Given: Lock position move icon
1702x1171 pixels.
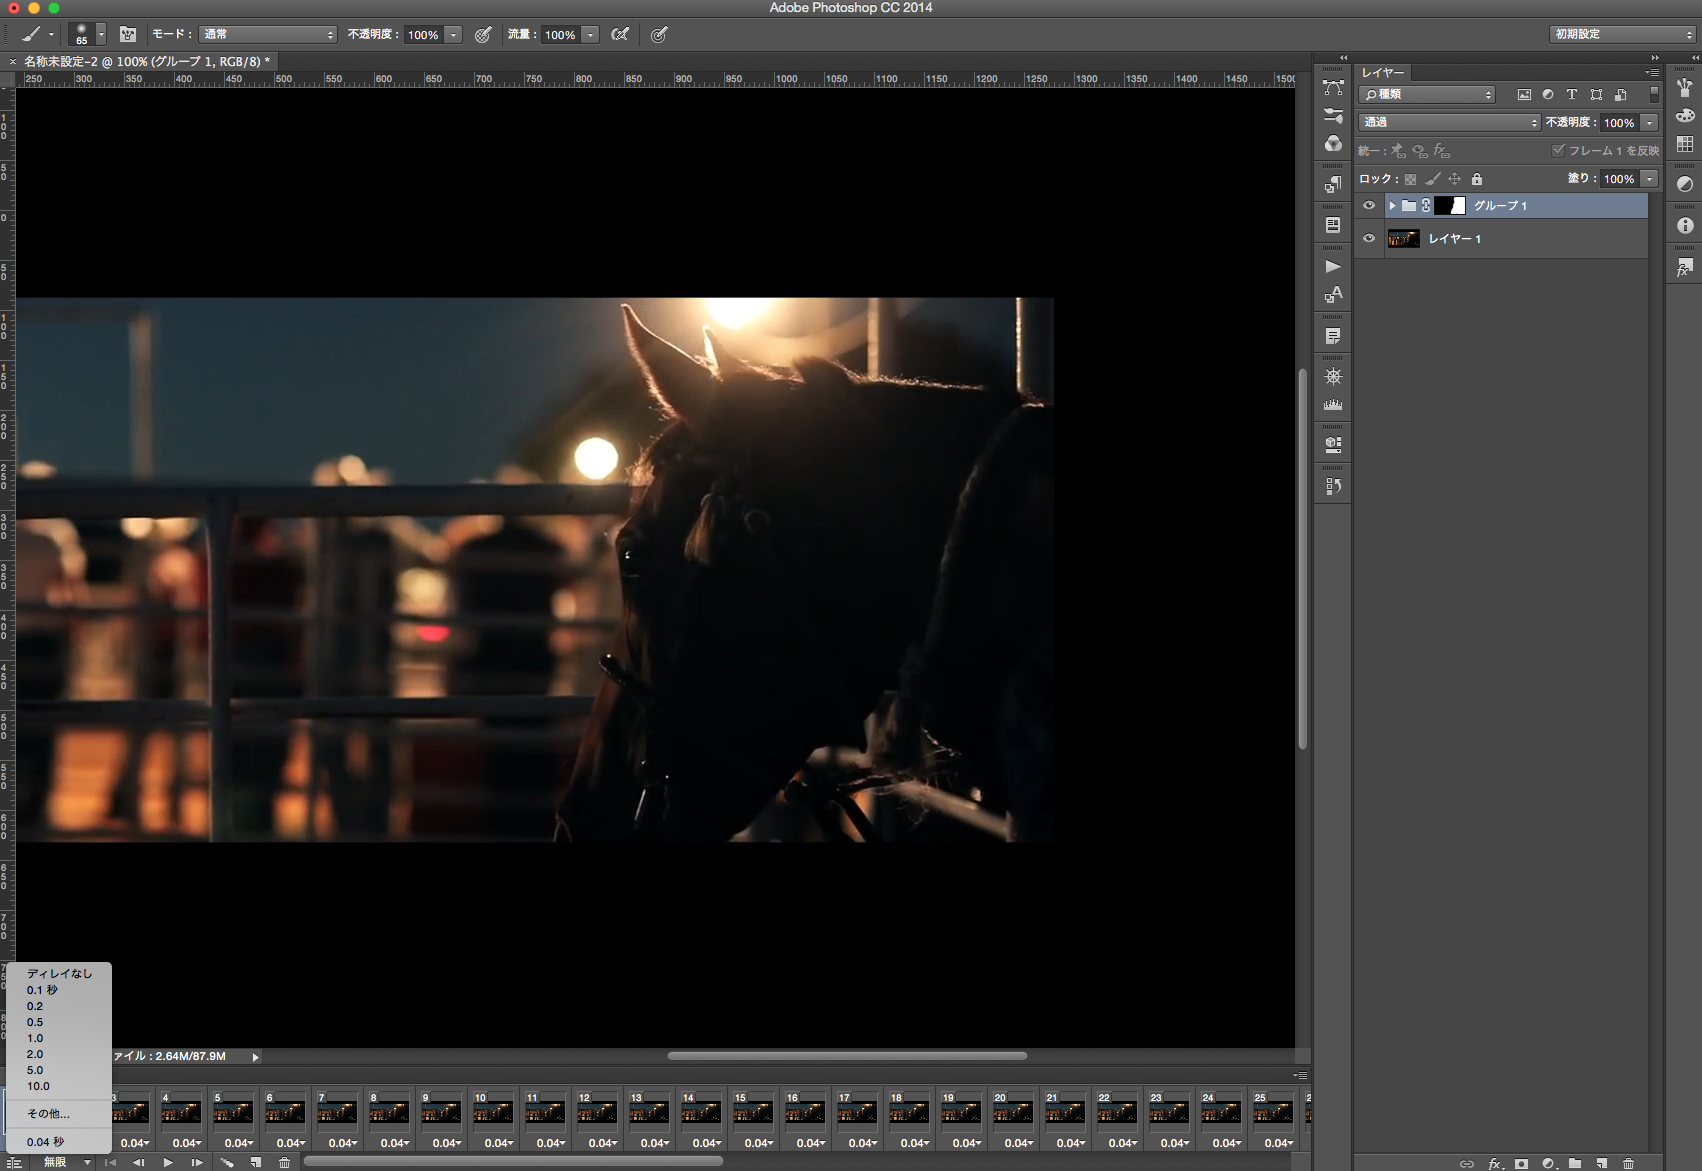Looking at the screenshot, I should tap(1454, 179).
